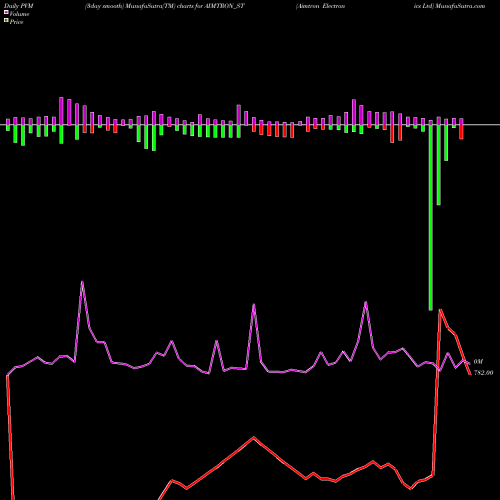500x500 pixels.
Task: Click the highest peak of the magenta volume line
Action: point(82,282)
